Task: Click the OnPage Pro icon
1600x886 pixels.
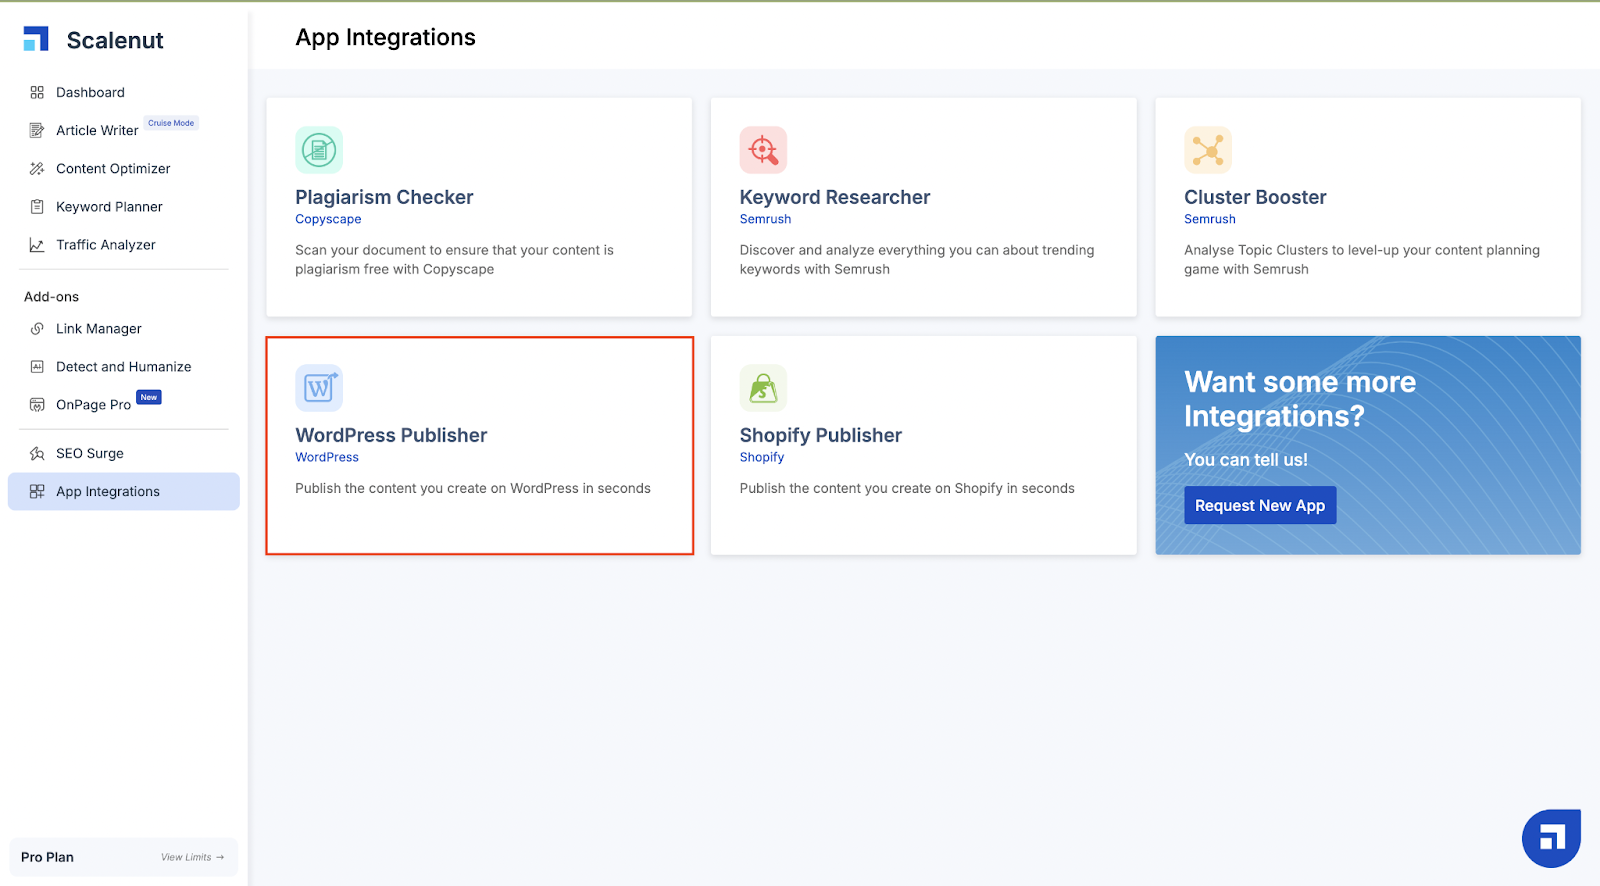Action: [37, 405]
